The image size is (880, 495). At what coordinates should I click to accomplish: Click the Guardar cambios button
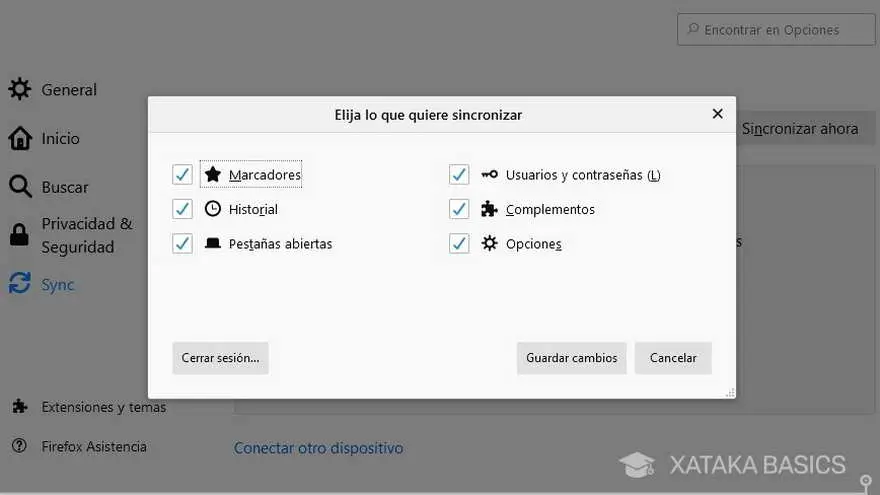(x=571, y=358)
